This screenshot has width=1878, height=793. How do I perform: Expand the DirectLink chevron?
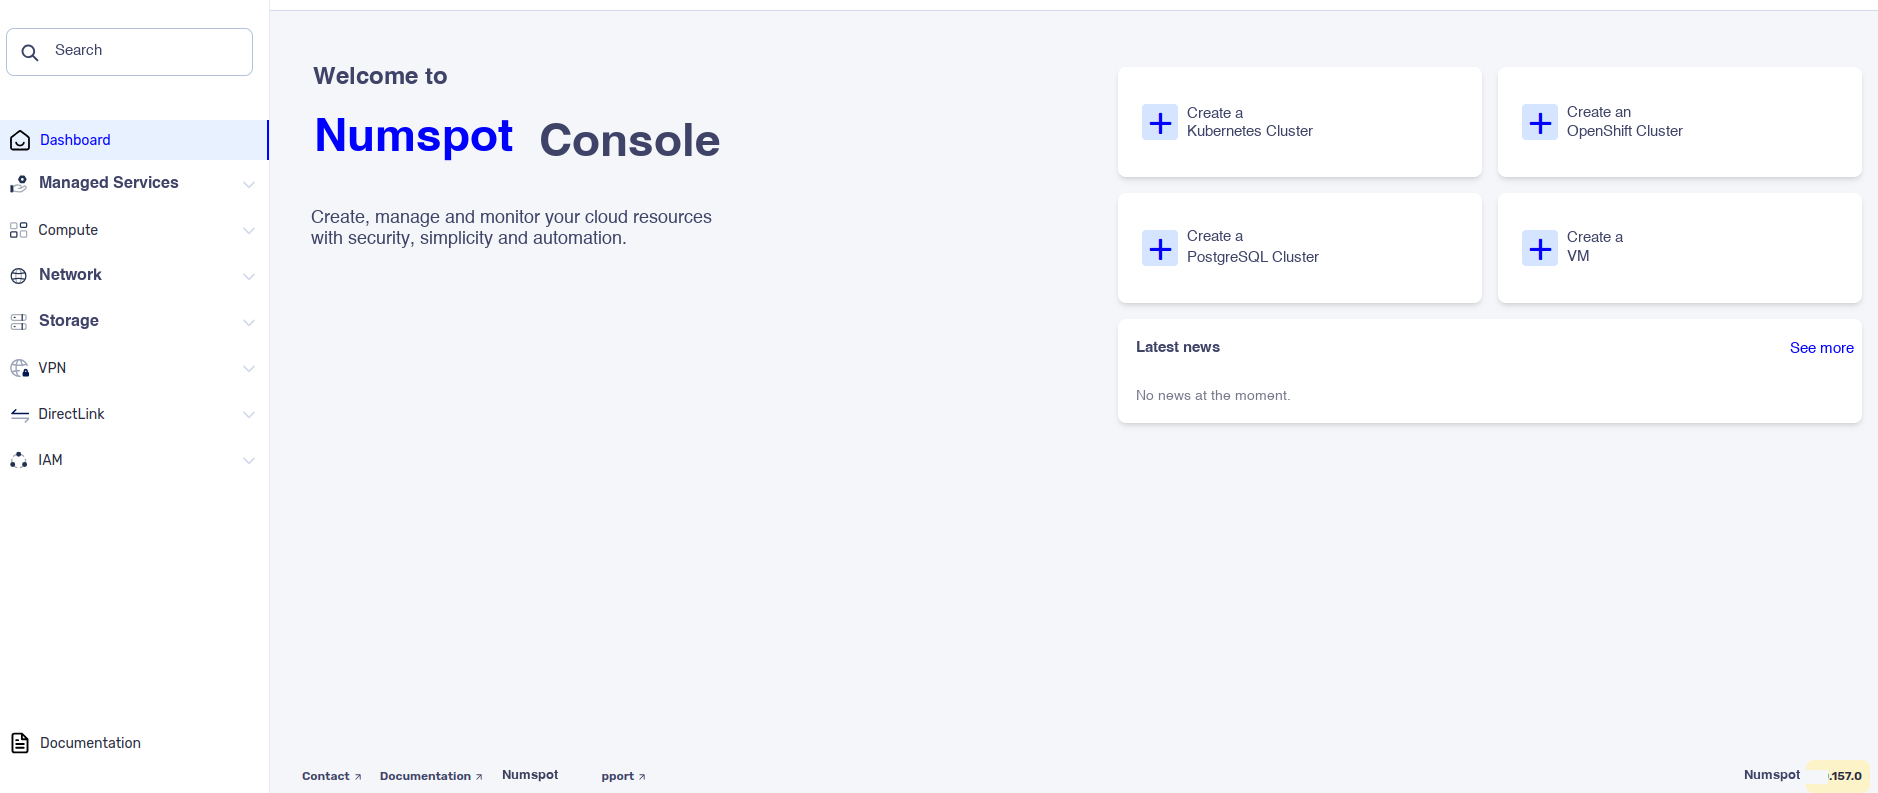[249, 414]
